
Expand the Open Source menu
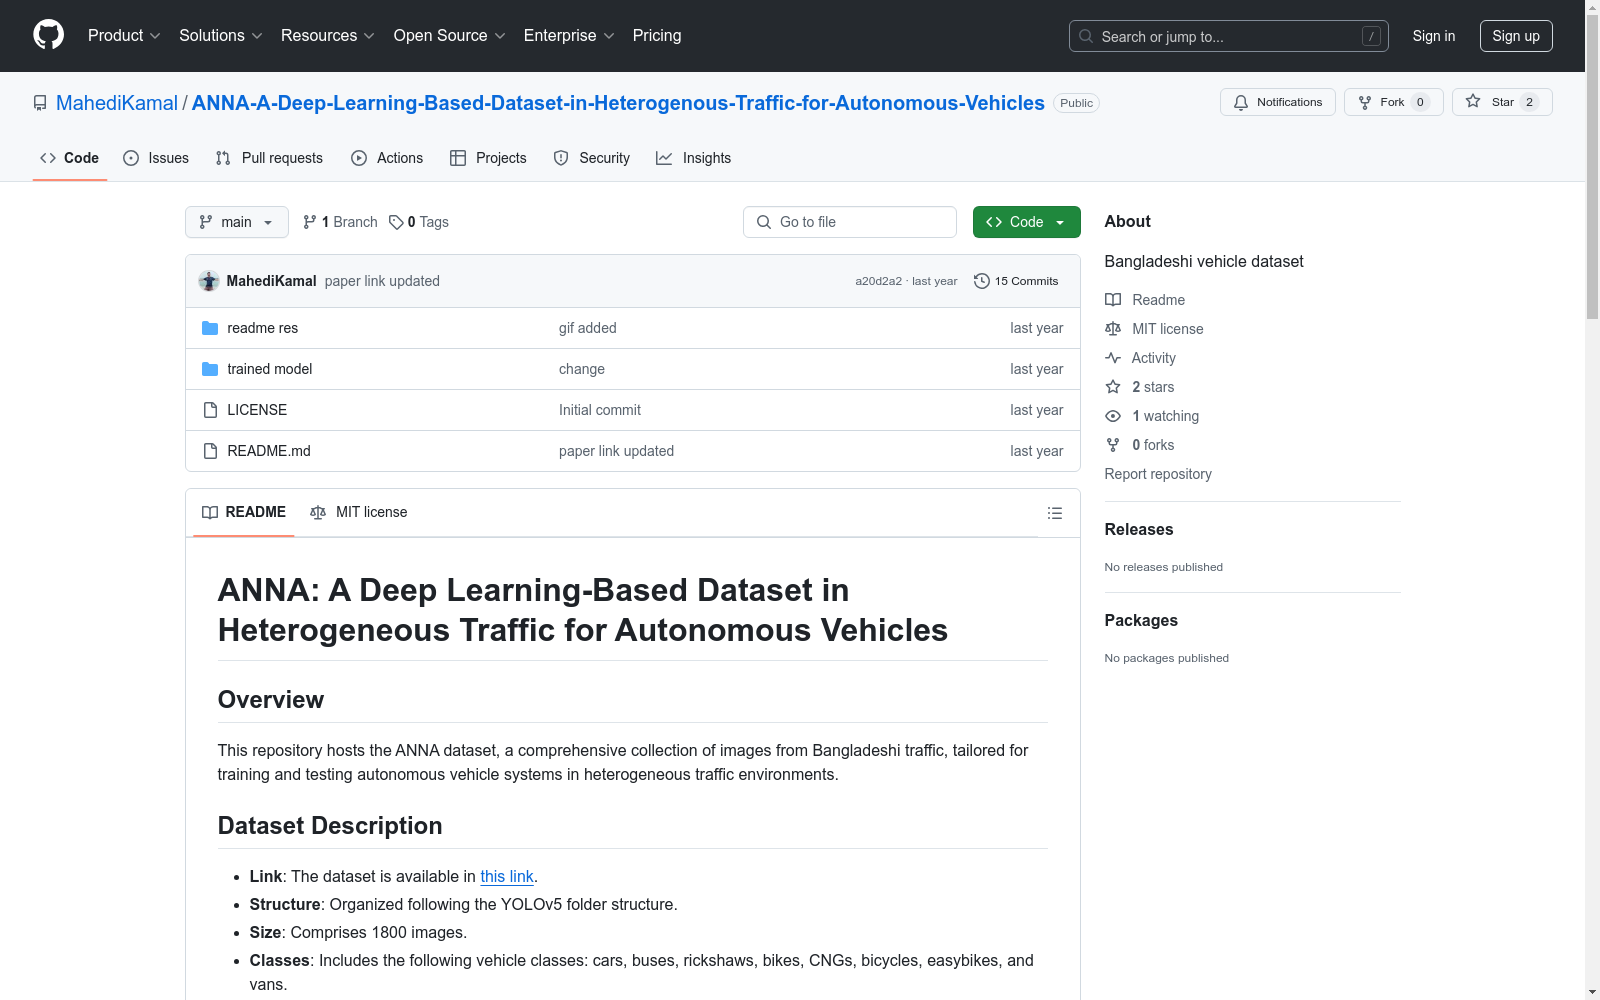point(450,36)
